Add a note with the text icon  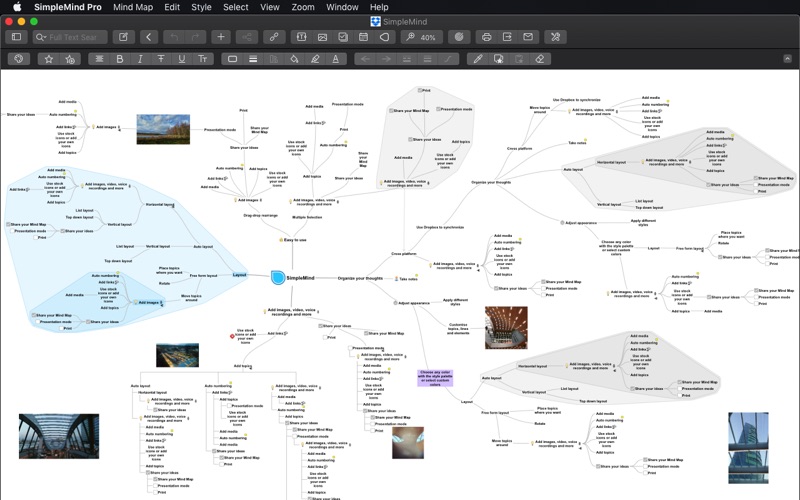(x=302, y=37)
